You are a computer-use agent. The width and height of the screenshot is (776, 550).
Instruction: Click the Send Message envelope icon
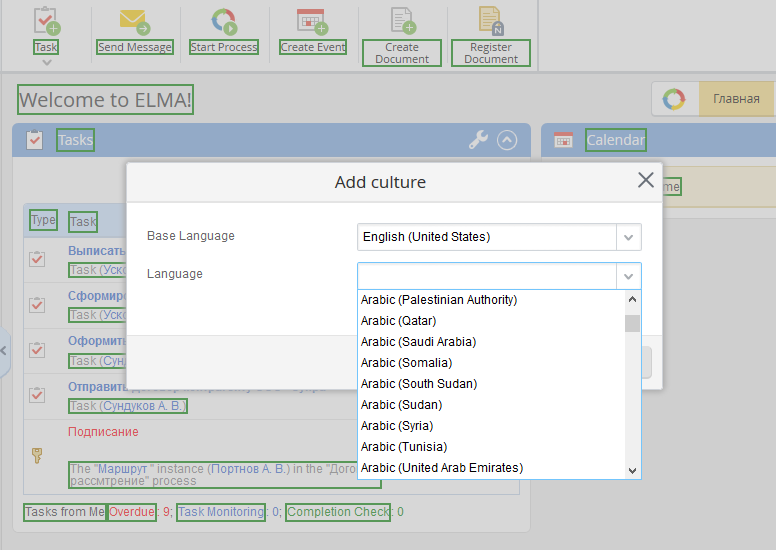tap(135, 21)
